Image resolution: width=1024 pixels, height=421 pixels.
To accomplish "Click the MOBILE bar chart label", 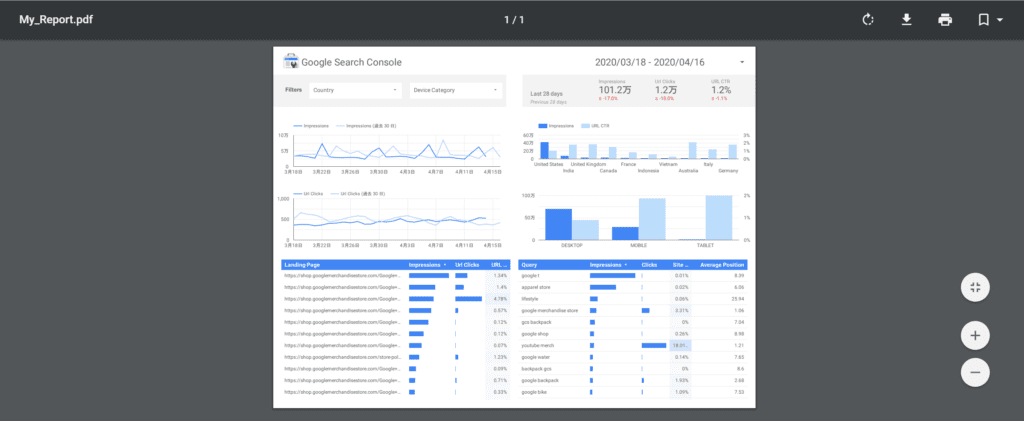I will click(x=638, y=245).
